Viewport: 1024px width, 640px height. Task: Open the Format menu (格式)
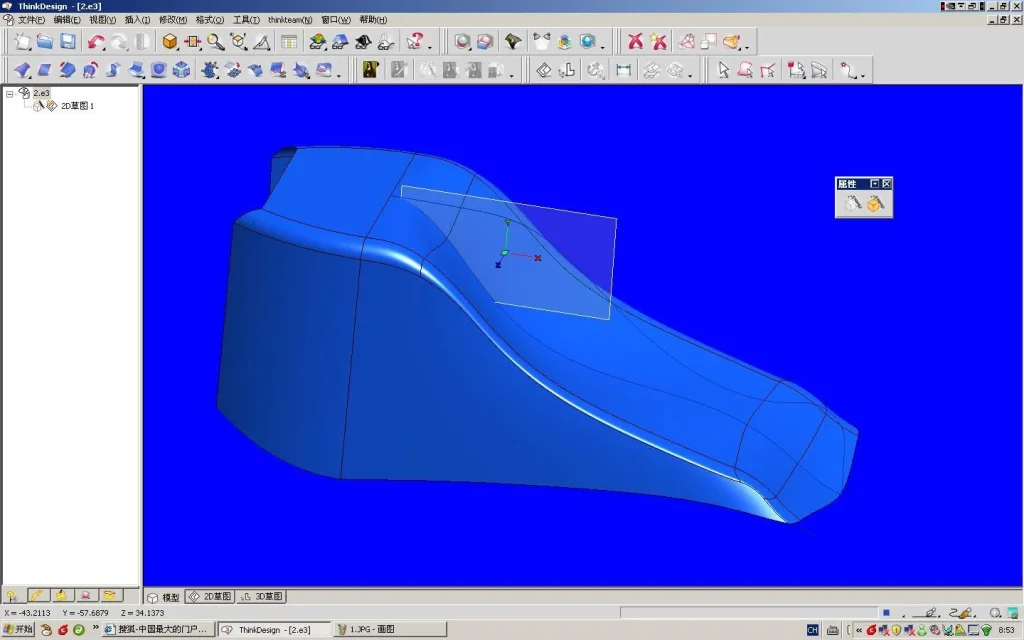point(210,20)
